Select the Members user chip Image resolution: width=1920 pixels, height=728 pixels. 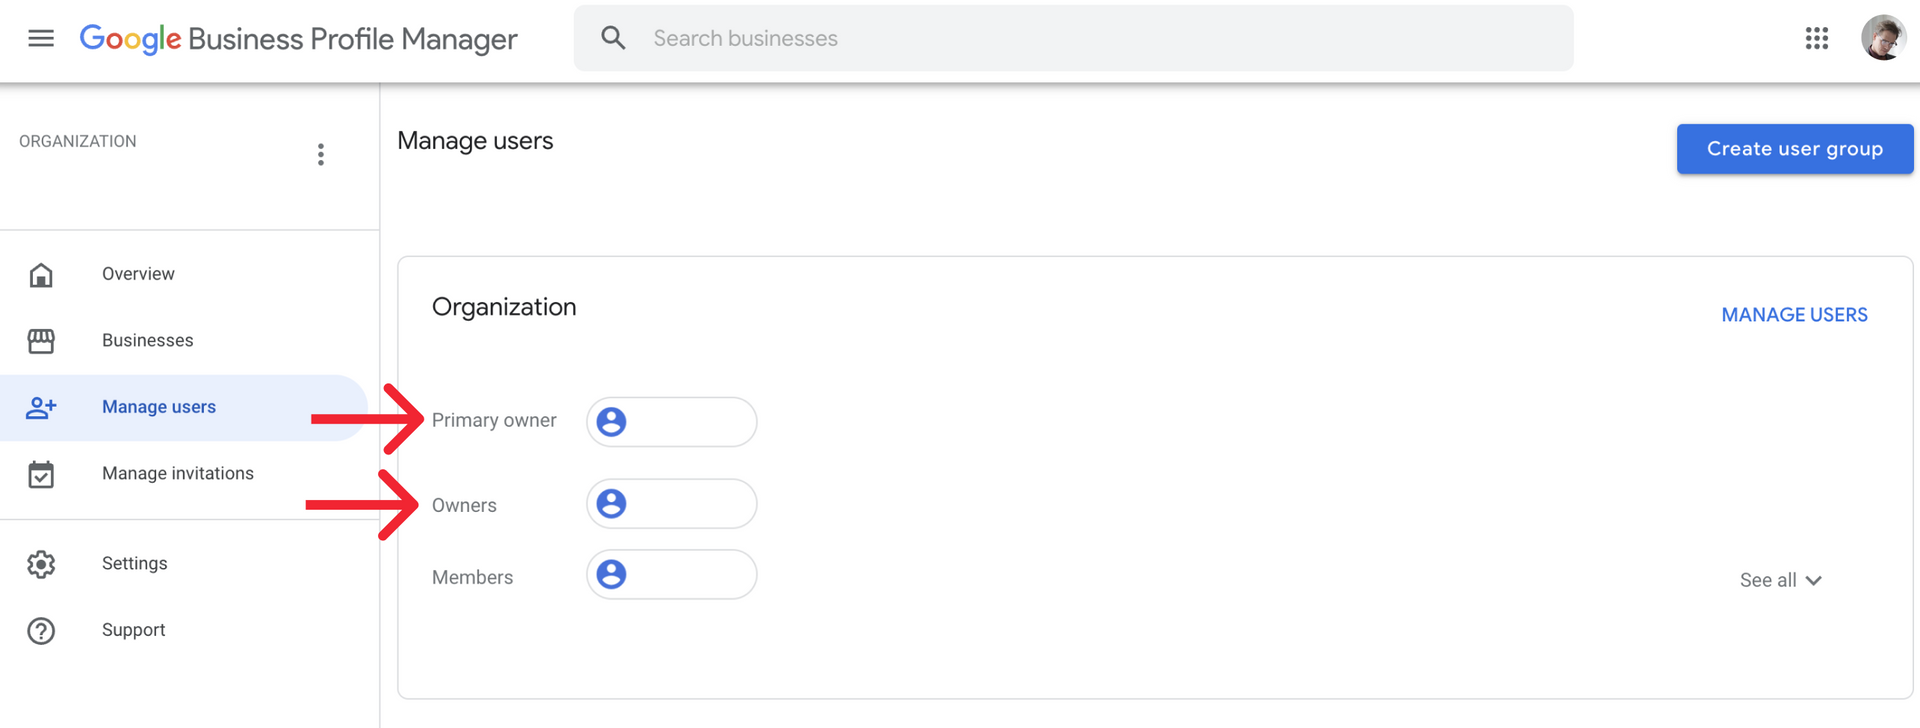coord(671,575)
